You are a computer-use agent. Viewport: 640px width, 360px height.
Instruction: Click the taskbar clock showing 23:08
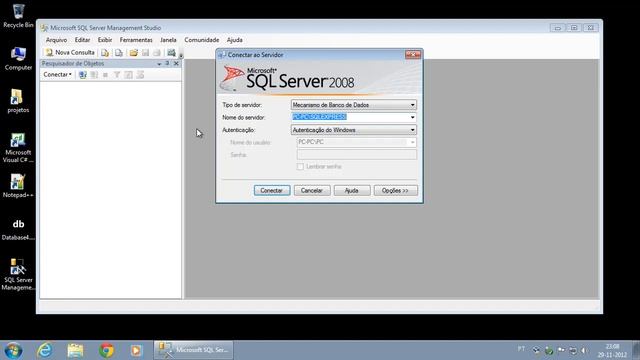612,351
